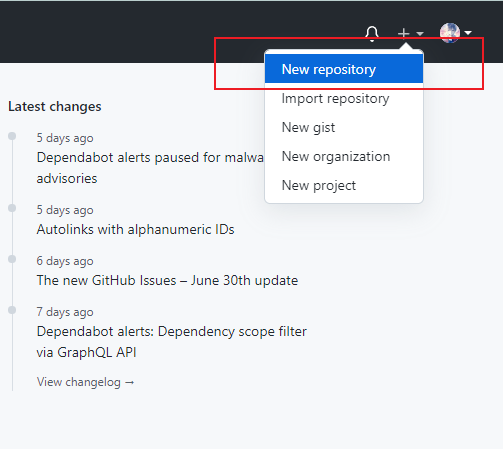Click the Latest changes heading

(x=55, y=107)
